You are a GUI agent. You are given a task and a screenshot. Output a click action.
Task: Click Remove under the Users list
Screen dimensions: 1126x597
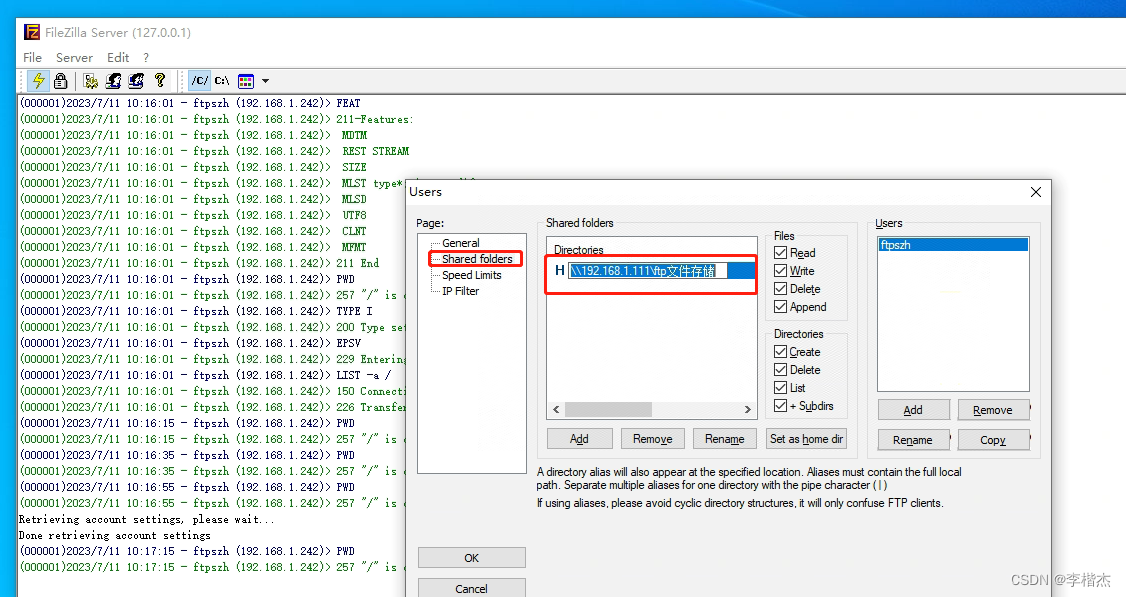pos(993,410)
